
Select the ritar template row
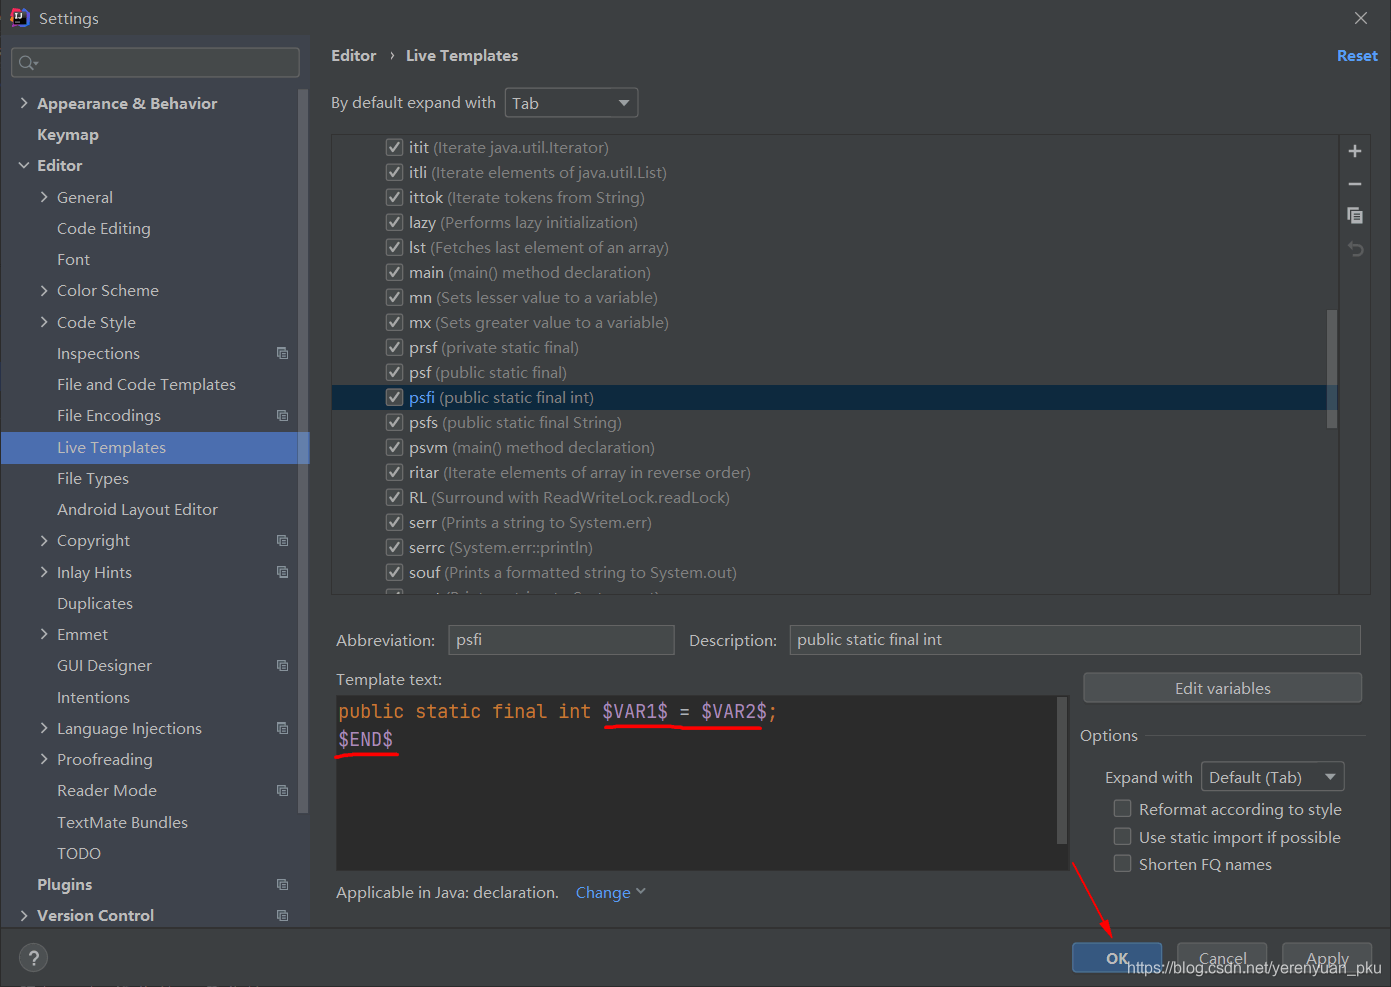834,472
